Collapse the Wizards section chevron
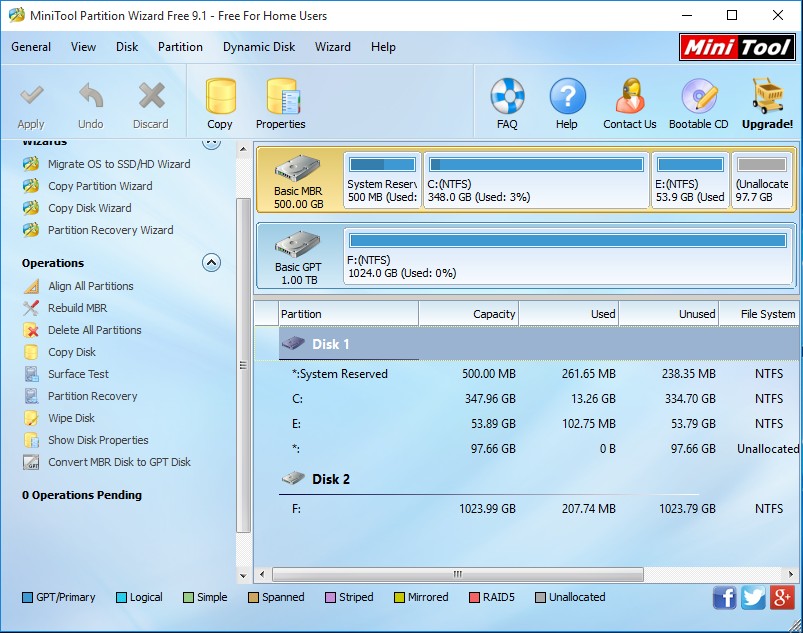 (x=211, y=143)
